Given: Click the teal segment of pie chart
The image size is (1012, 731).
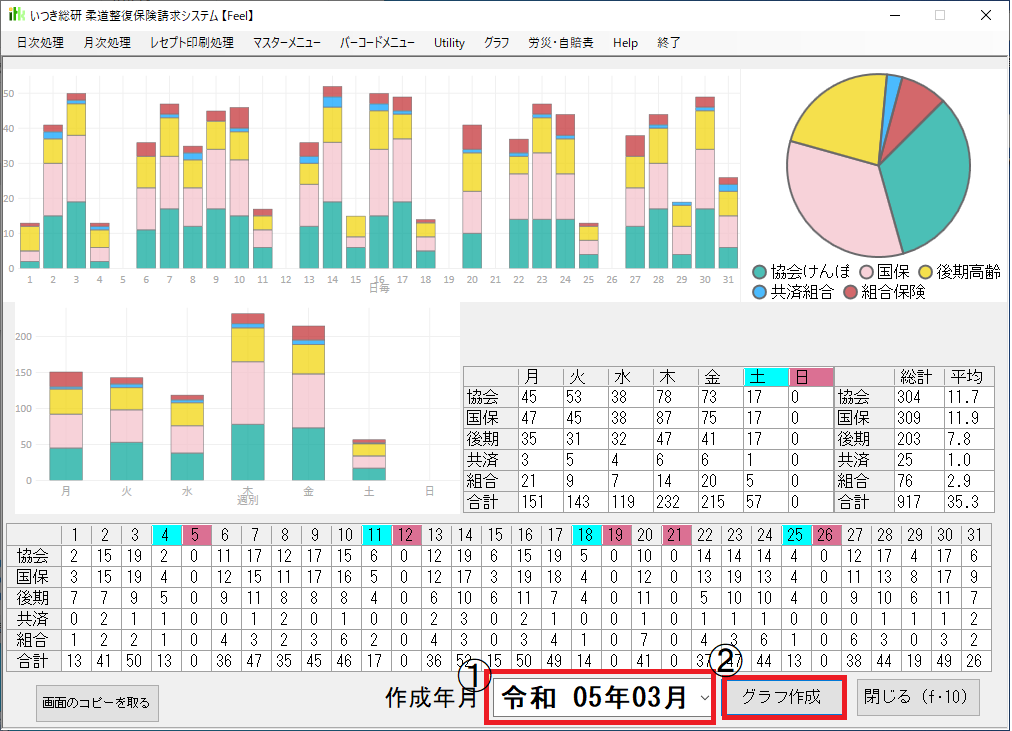Looking at the screenshot, I should pos(930,180).
